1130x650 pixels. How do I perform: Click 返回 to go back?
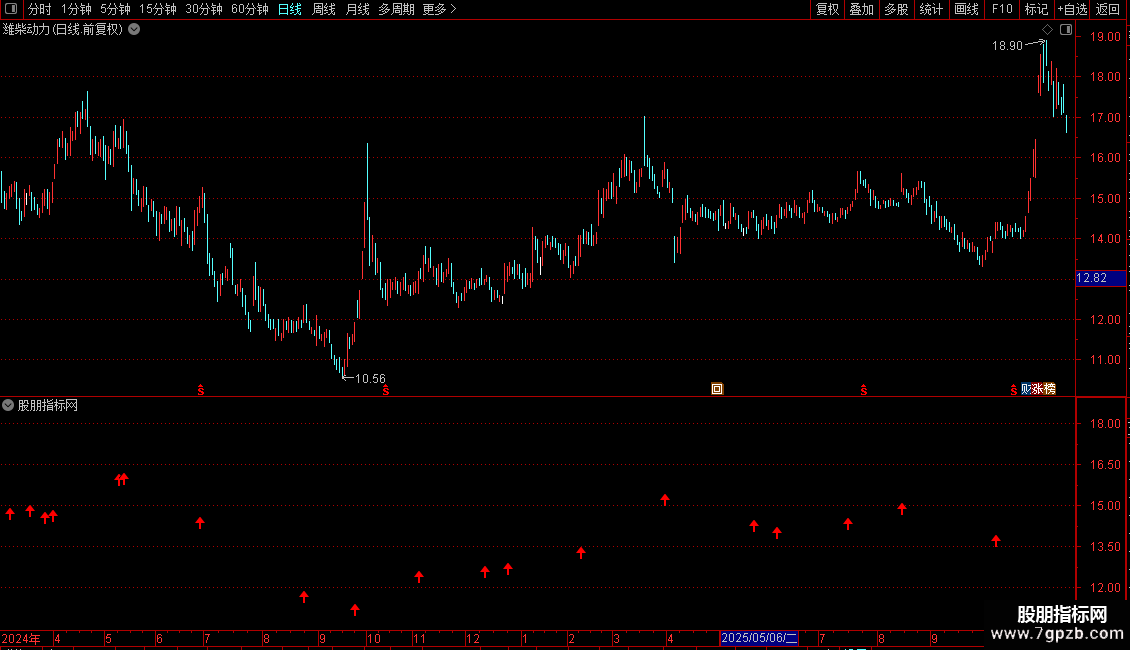pos(1108,9)
